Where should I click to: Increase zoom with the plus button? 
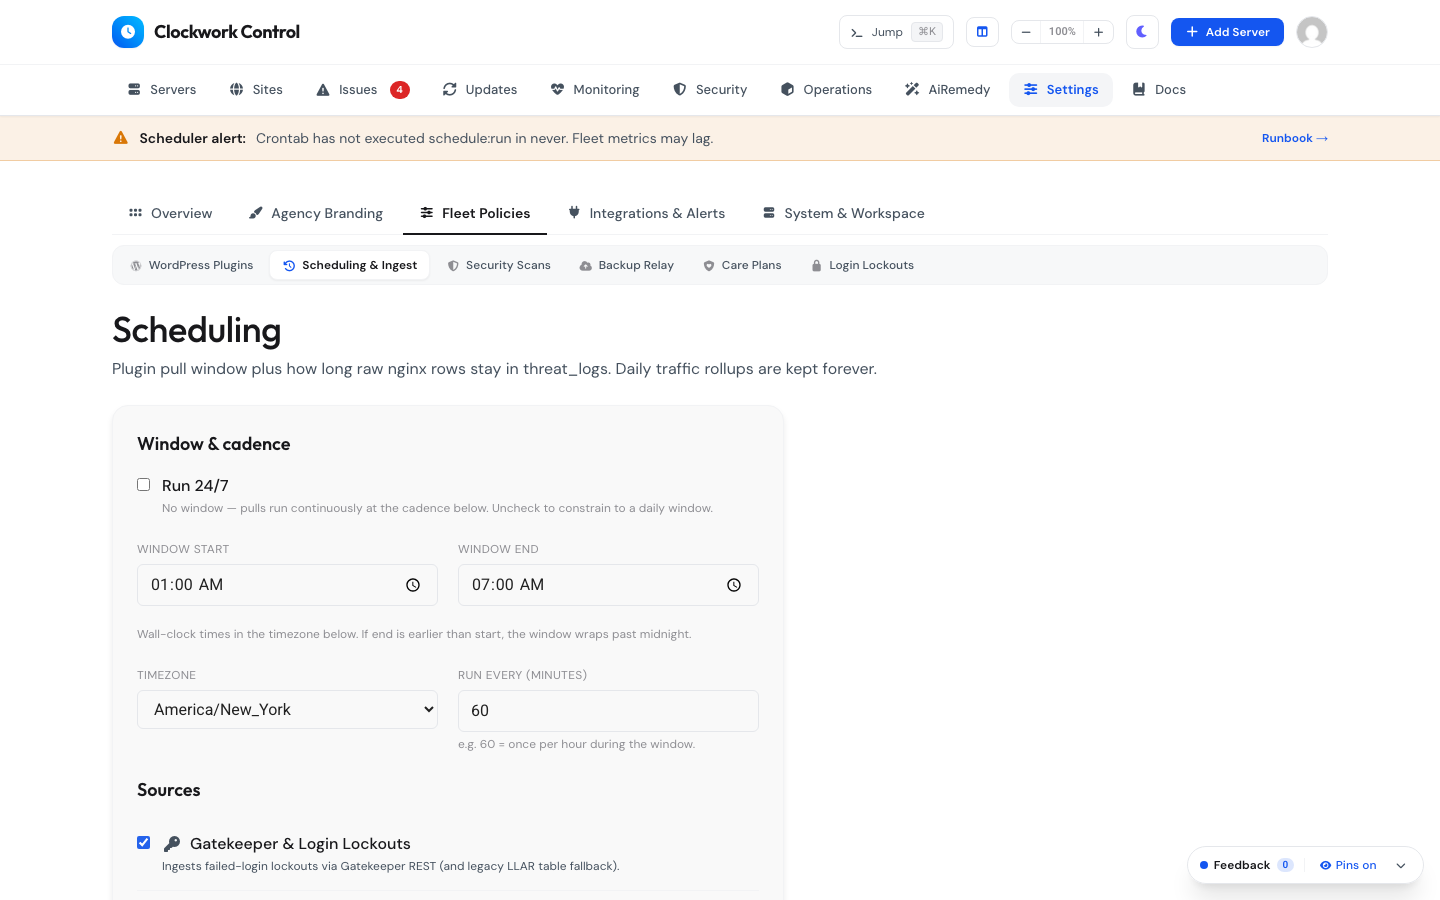(x=1098, y=32)
